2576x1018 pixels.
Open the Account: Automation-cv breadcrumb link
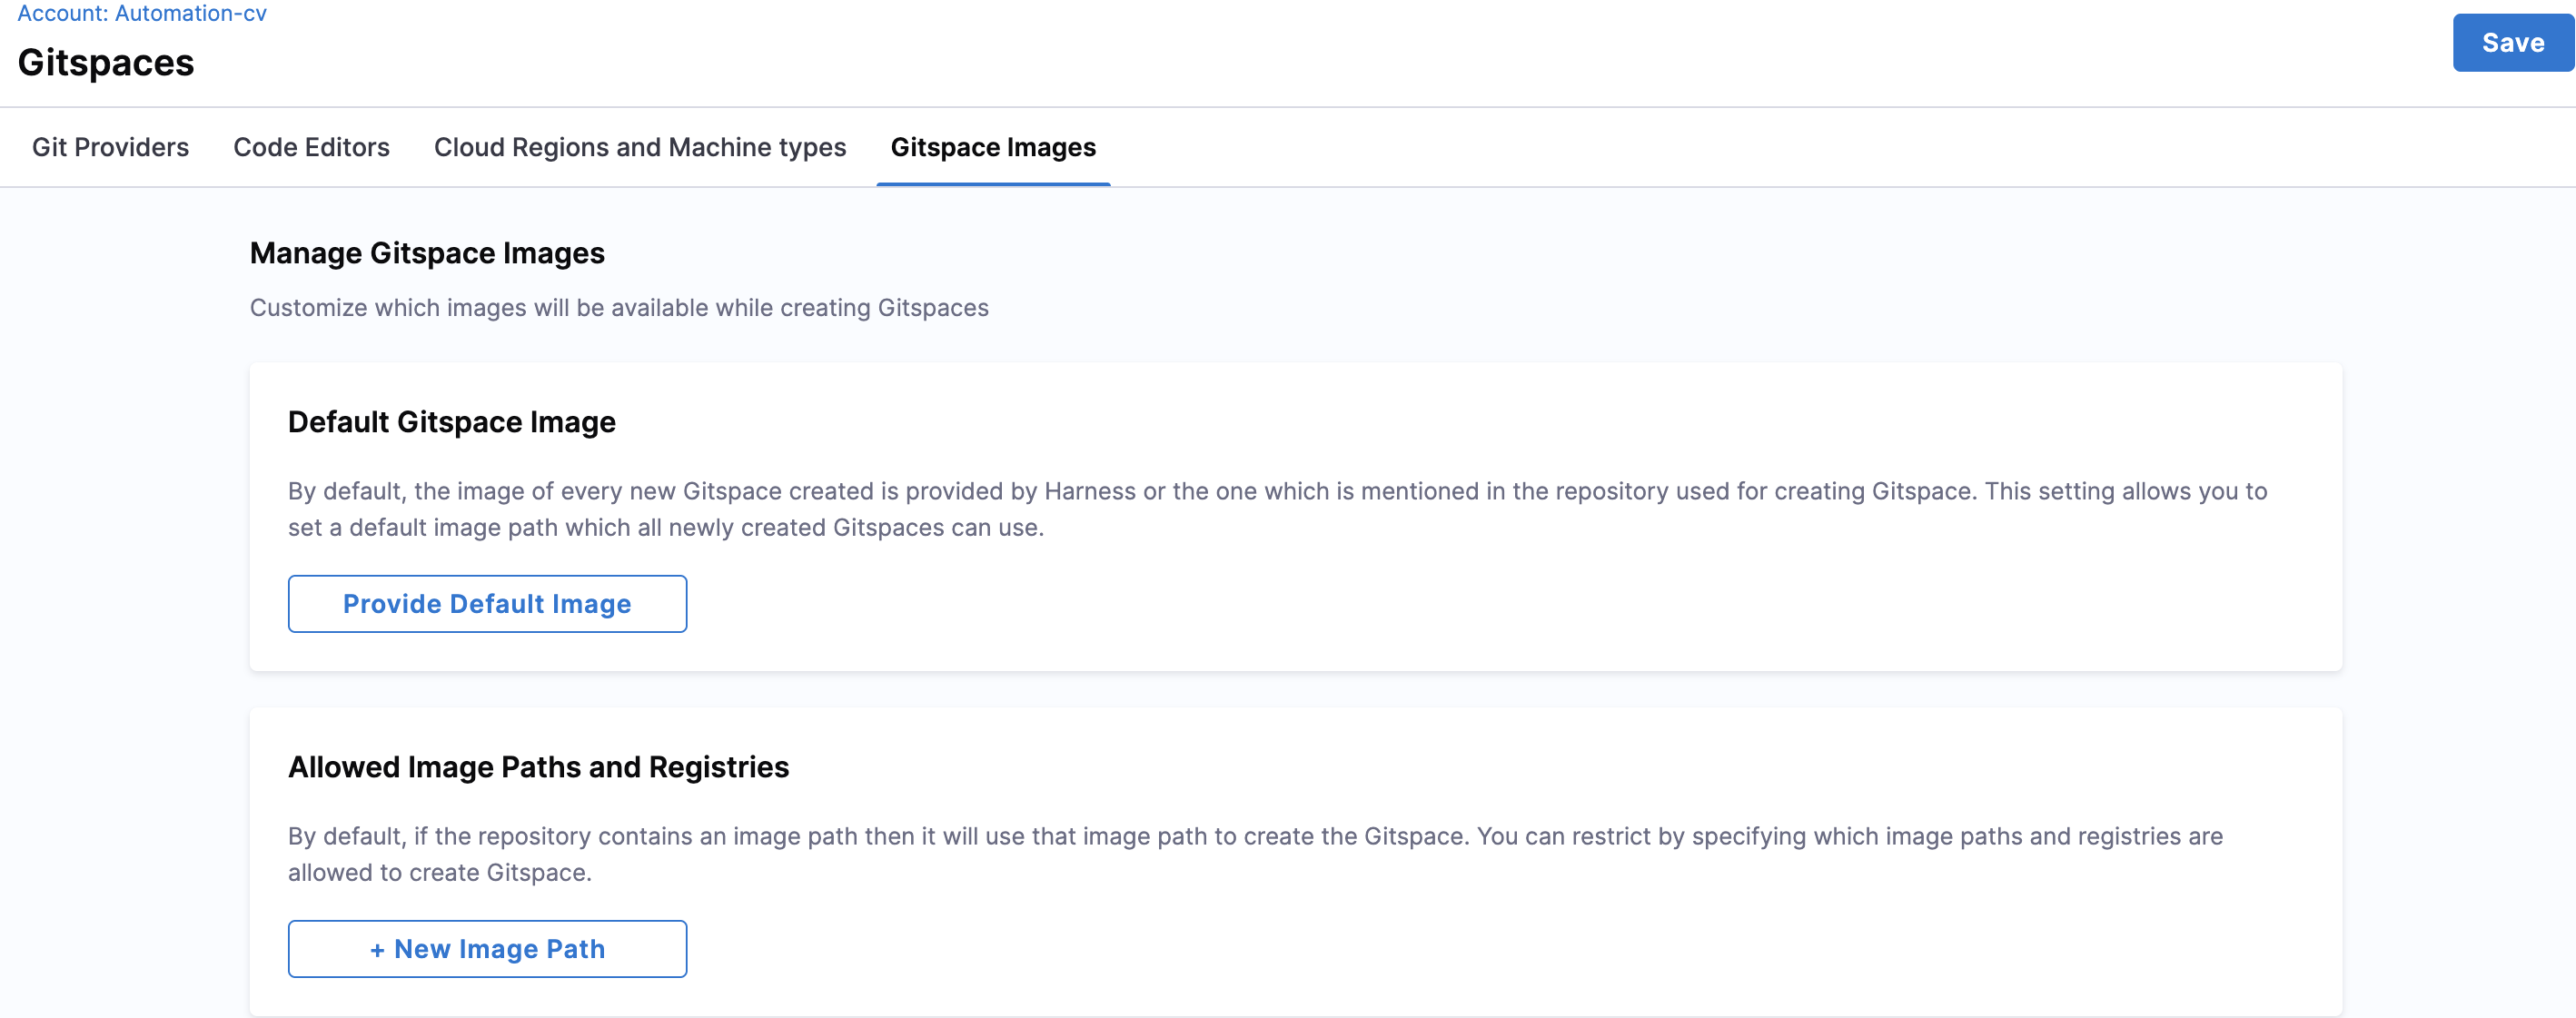(142, 13)
